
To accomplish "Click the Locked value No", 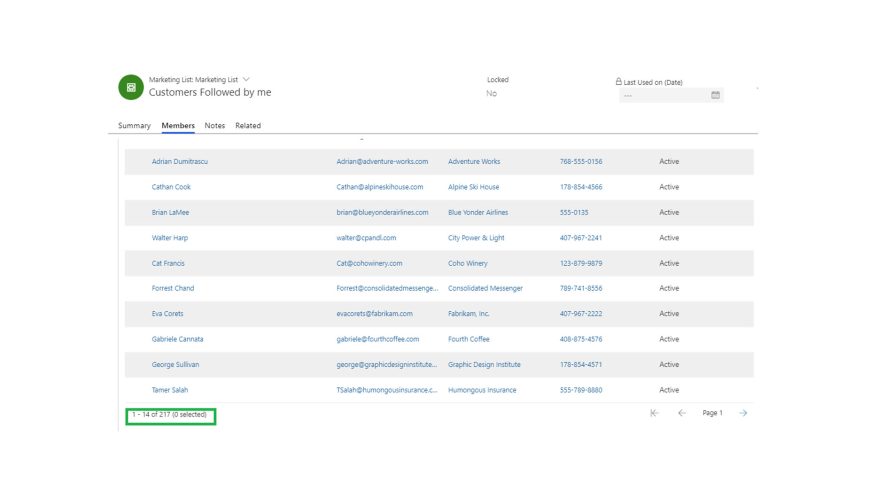I will (491, 94).
